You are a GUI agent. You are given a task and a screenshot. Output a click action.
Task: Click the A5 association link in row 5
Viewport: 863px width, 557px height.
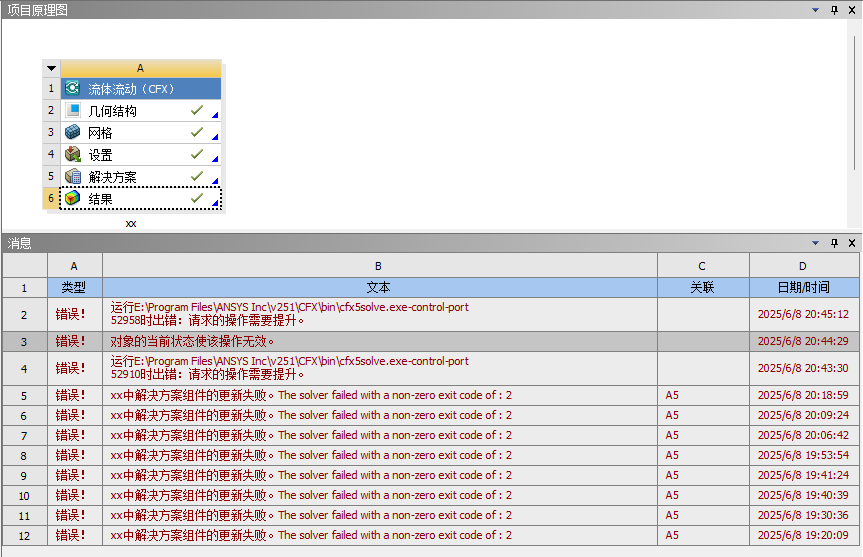click(x=672, y=395)
